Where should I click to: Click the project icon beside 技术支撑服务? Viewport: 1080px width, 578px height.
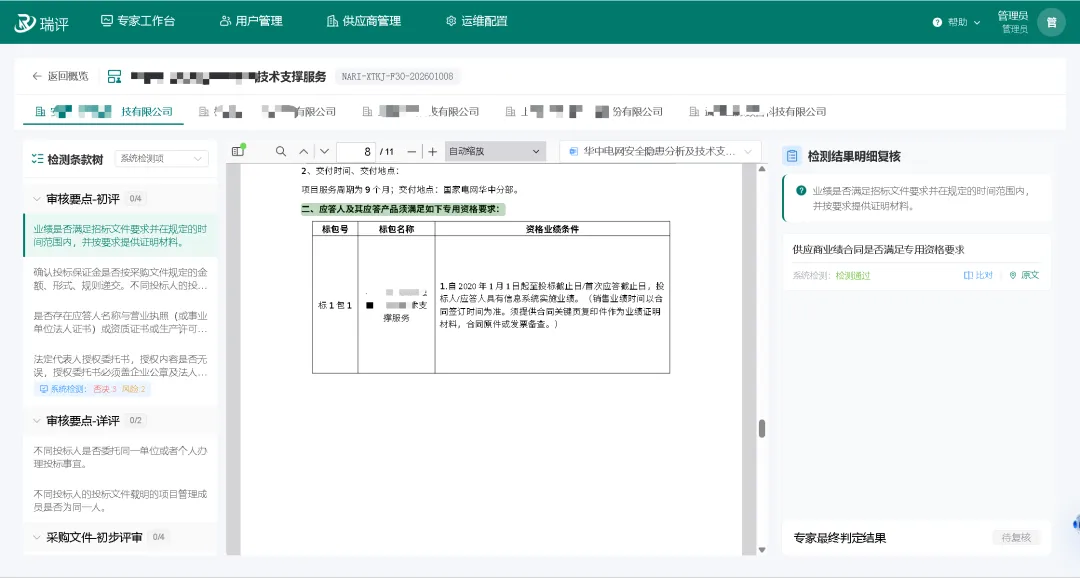coord(114,76)
